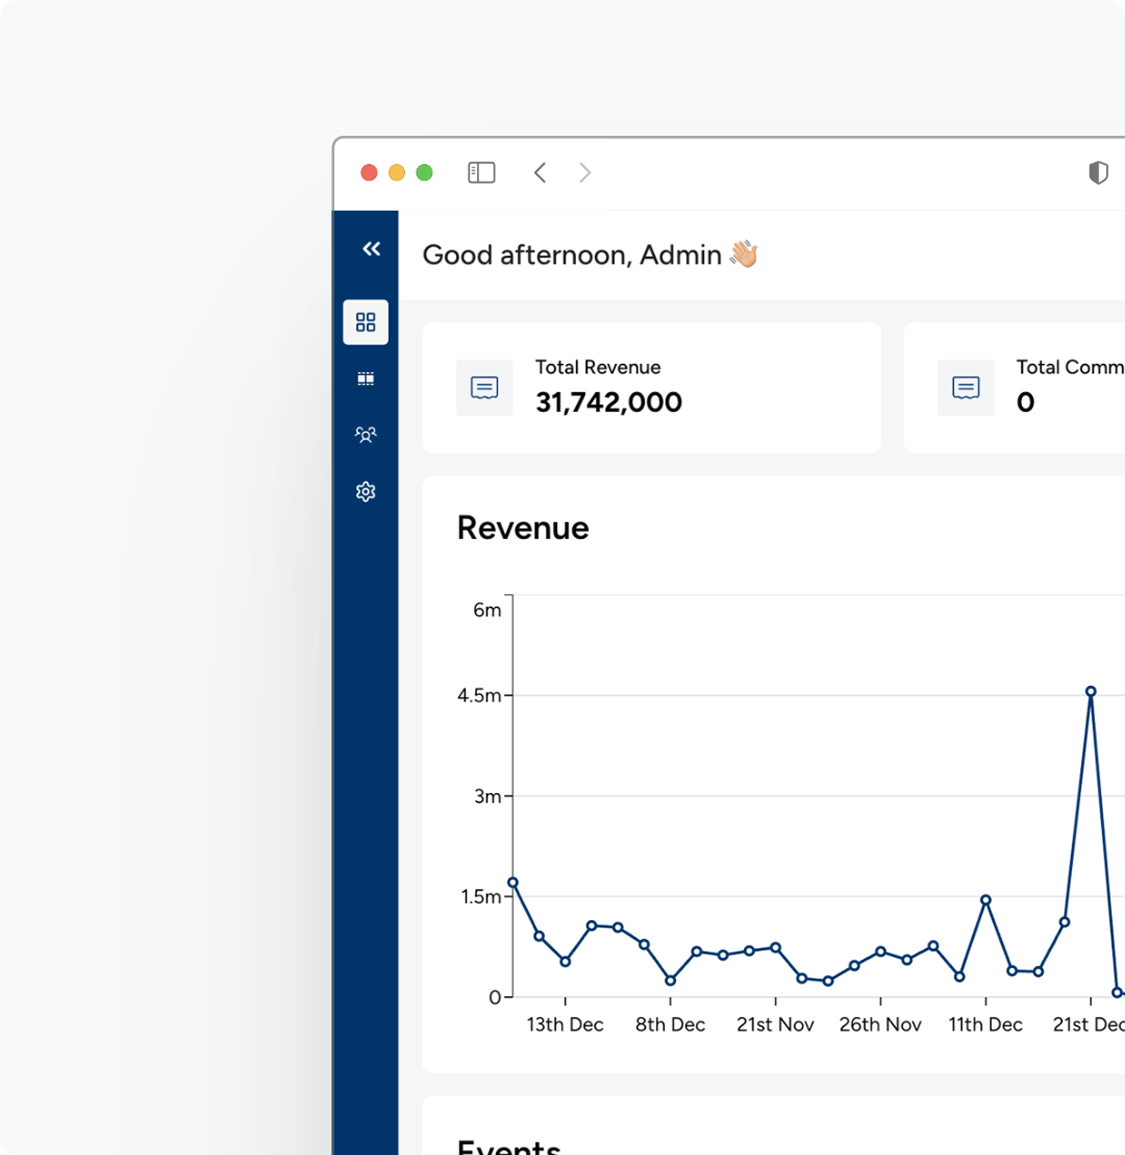Go forward with the browser forward arrow
Image resolution: width=1125 pixels, height=1155 pixels.
[585, 173]
